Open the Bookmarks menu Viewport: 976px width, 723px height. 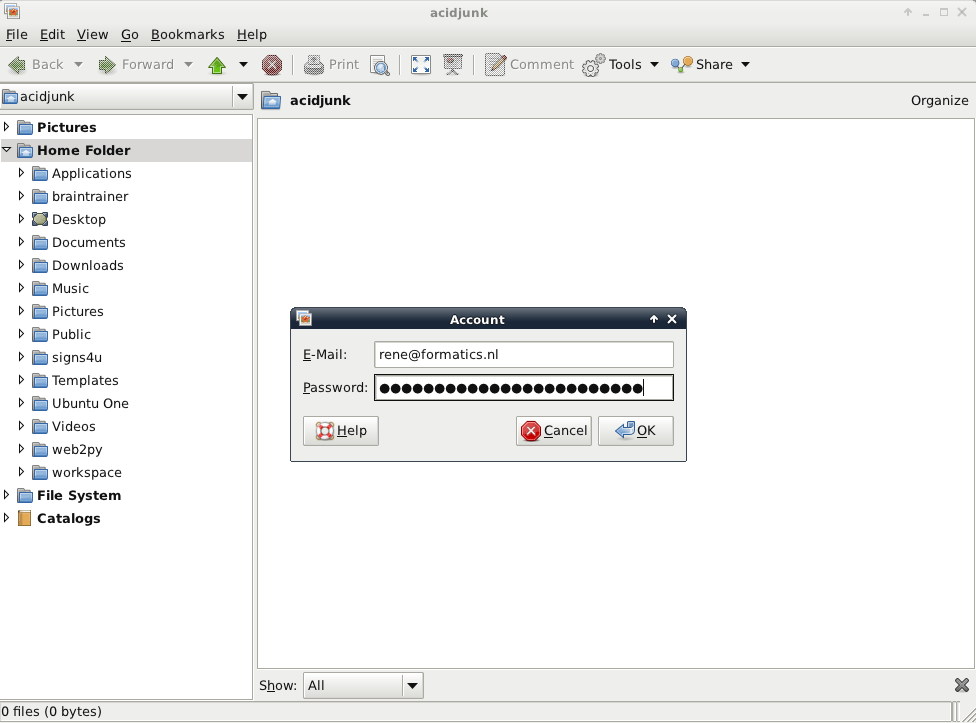187,35
